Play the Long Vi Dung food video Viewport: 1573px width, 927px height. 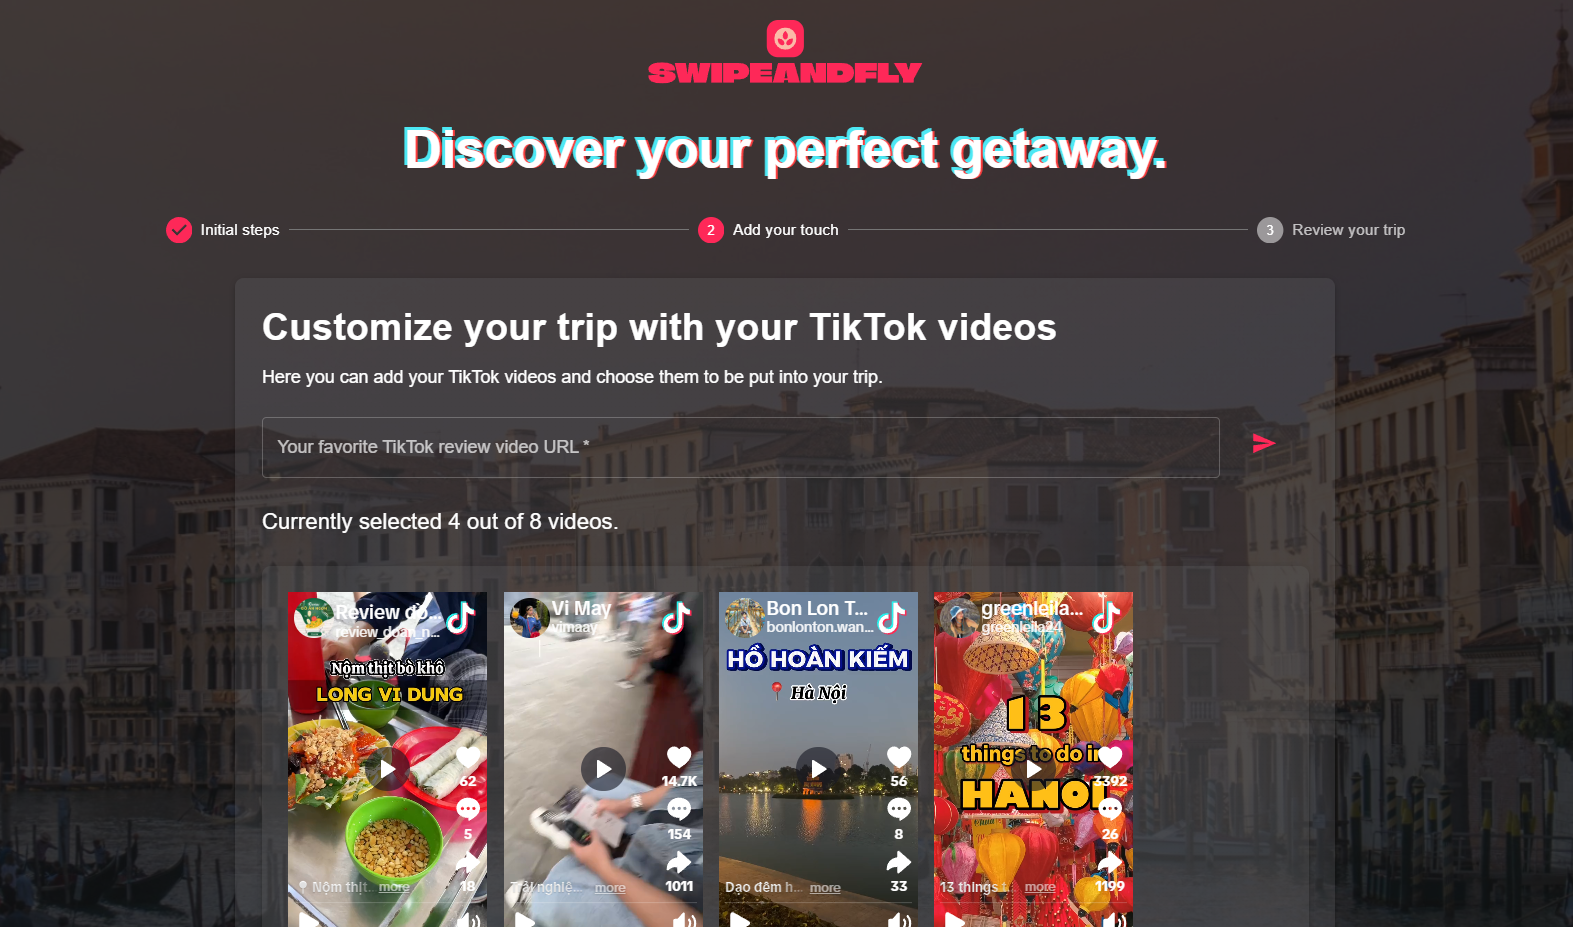click(387, 769)
